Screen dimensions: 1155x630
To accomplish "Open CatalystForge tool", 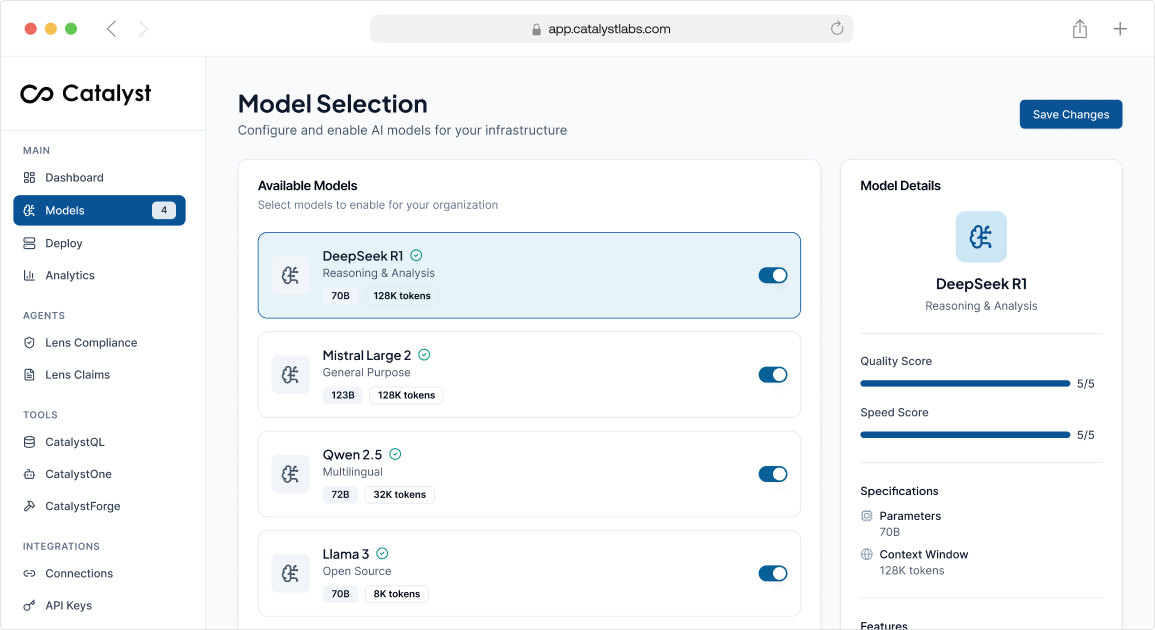I will coord(99,506).
